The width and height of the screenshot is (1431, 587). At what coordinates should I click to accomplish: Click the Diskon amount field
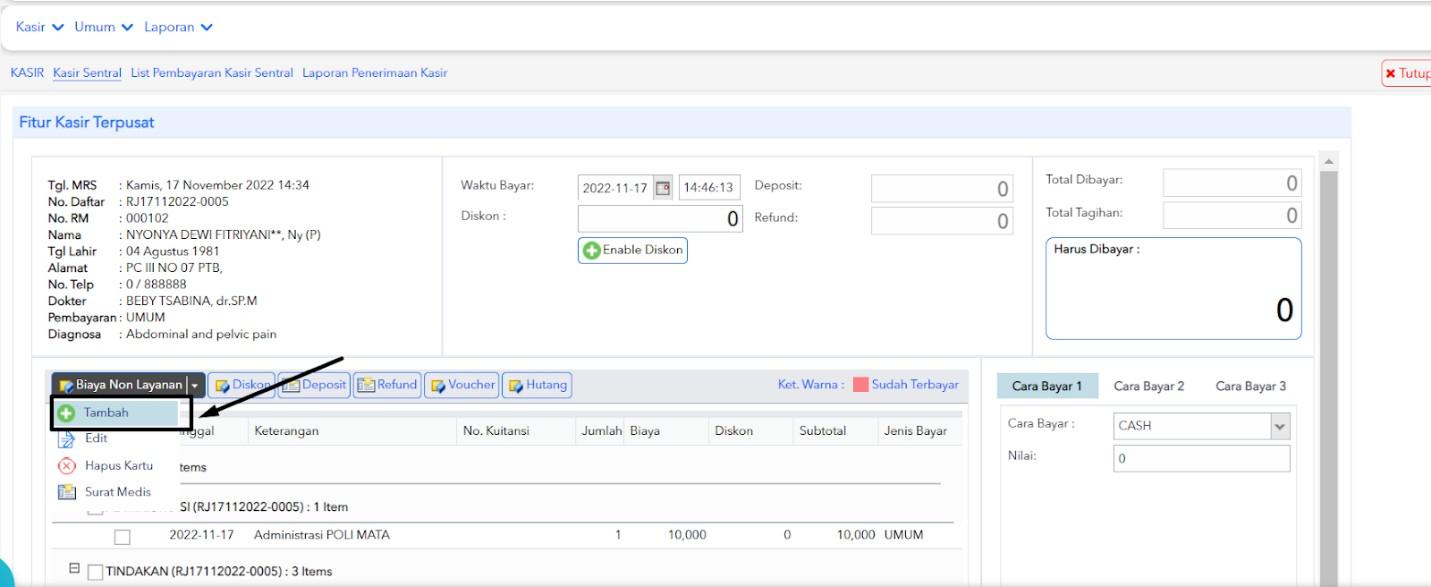661,219
